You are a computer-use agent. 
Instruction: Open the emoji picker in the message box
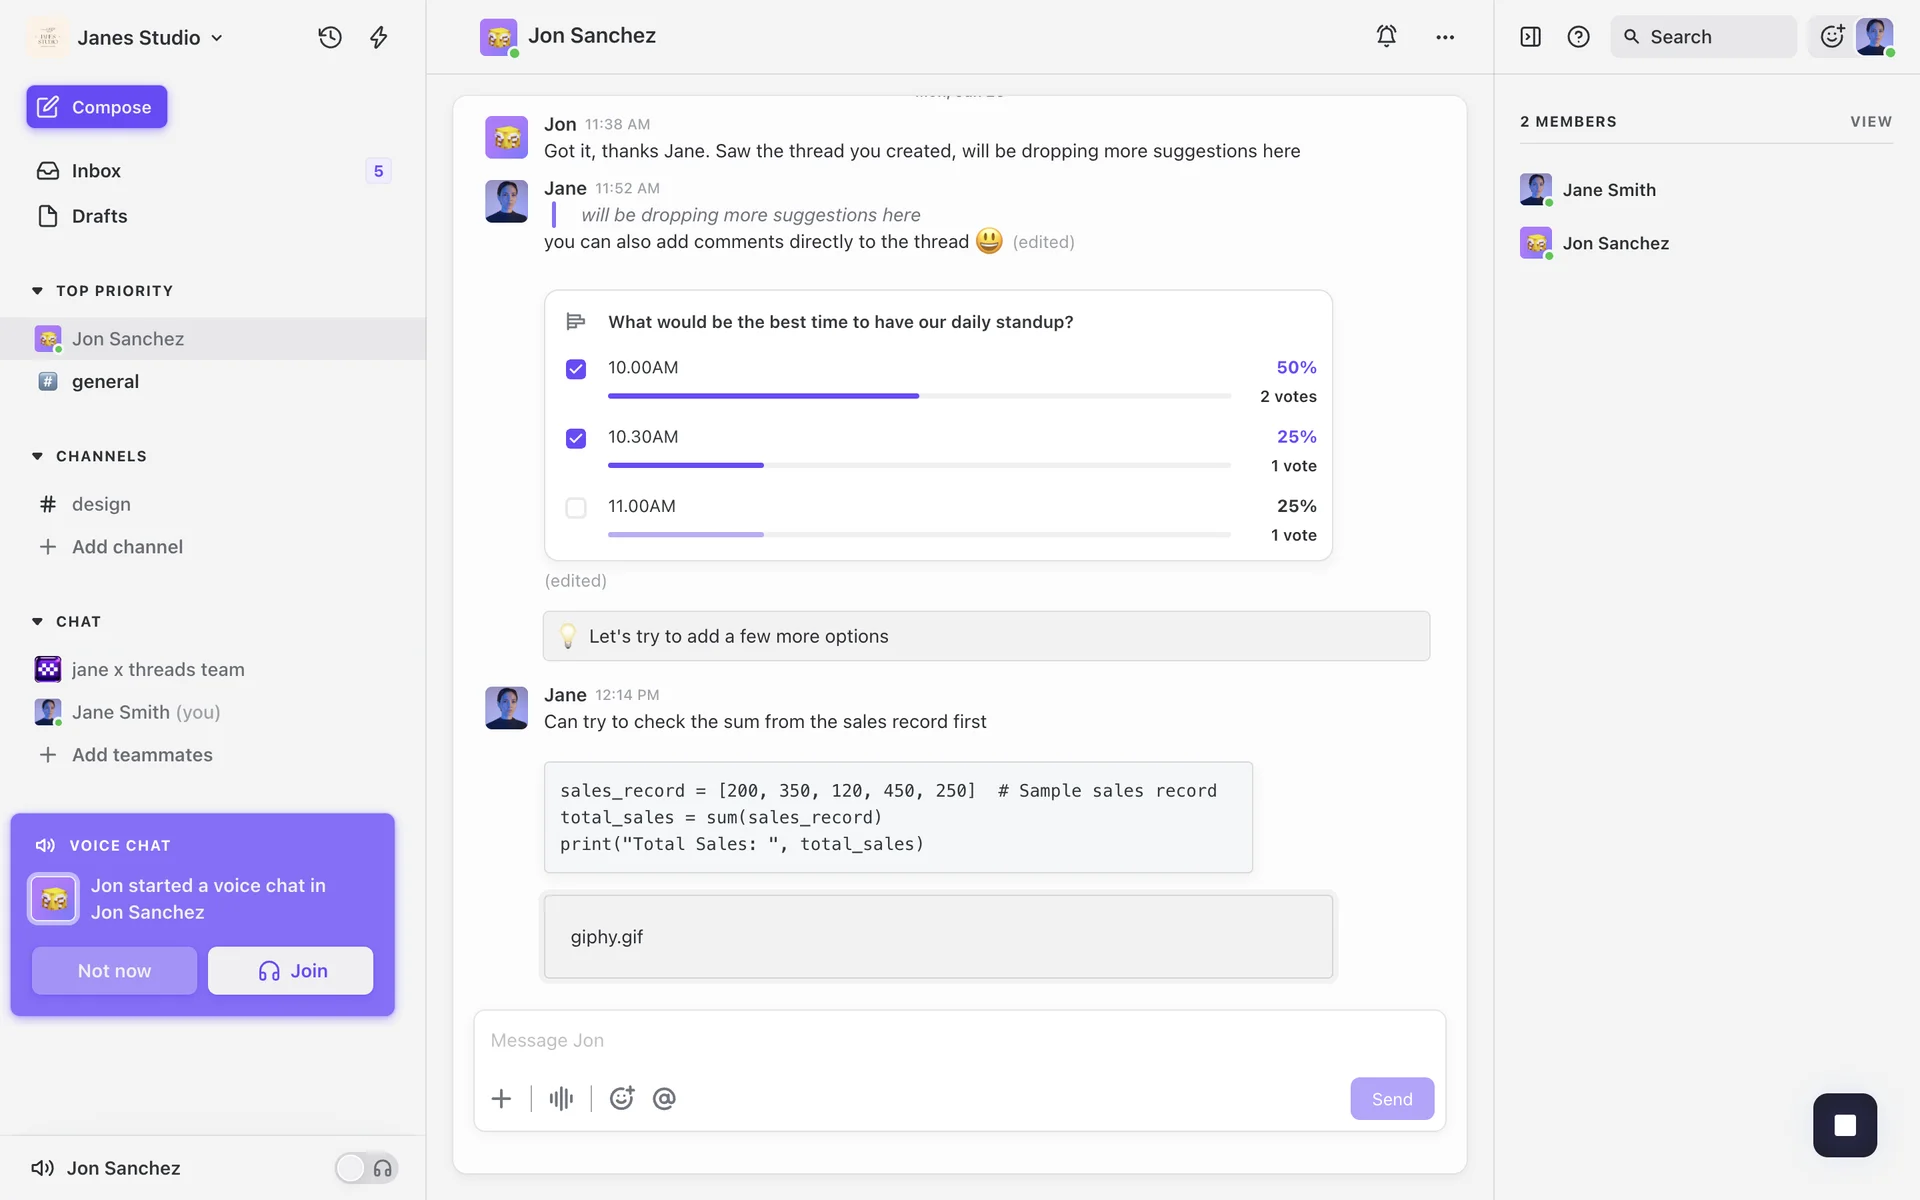(621, 1098)
